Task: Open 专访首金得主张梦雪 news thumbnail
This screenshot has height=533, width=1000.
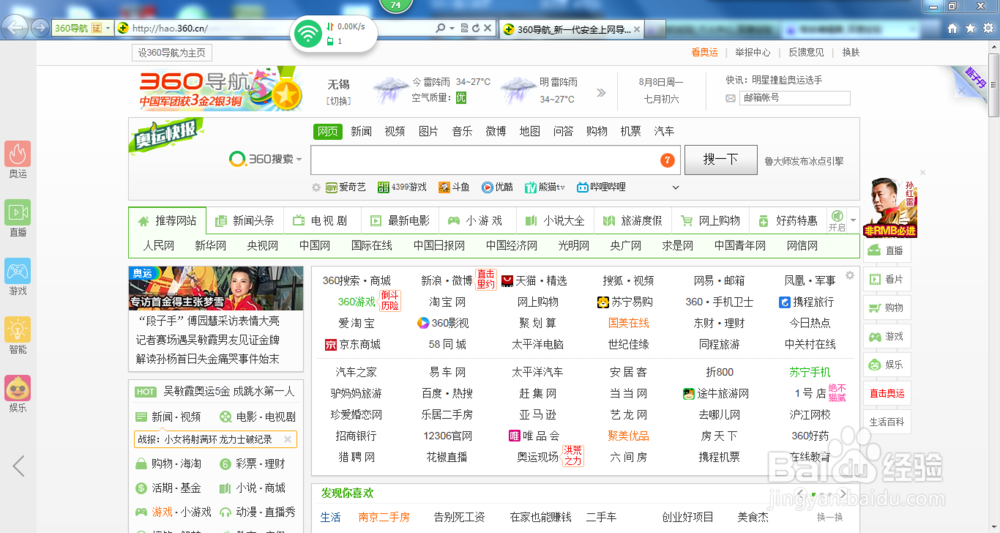Action: pyautogui.click(x=216, y=288)
